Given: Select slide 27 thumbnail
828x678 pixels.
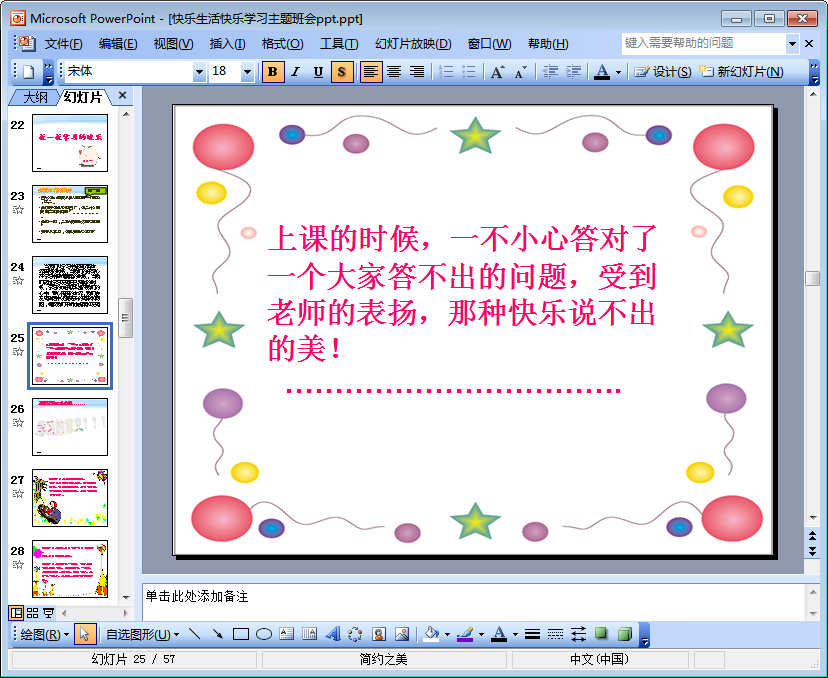Looking at the screenshot, I should click(x=70, y=498).
